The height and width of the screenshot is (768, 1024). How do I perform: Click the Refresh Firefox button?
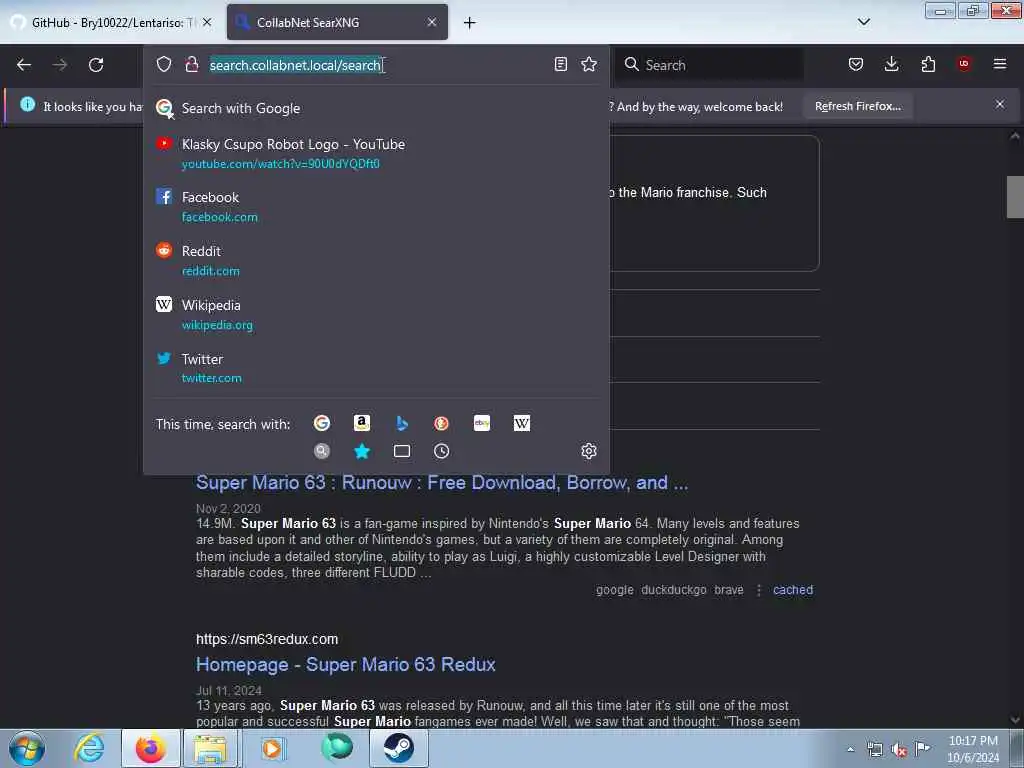pyautogui.click(x=857, y=106)
